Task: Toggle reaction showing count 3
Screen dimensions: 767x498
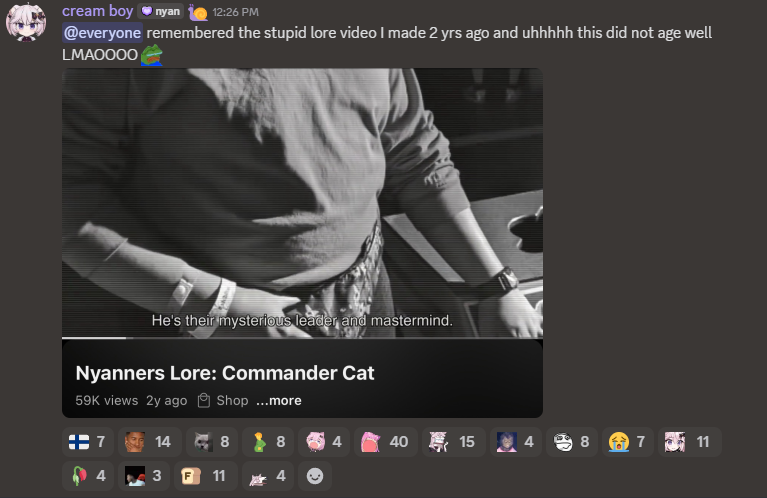Action: (144, 475)
